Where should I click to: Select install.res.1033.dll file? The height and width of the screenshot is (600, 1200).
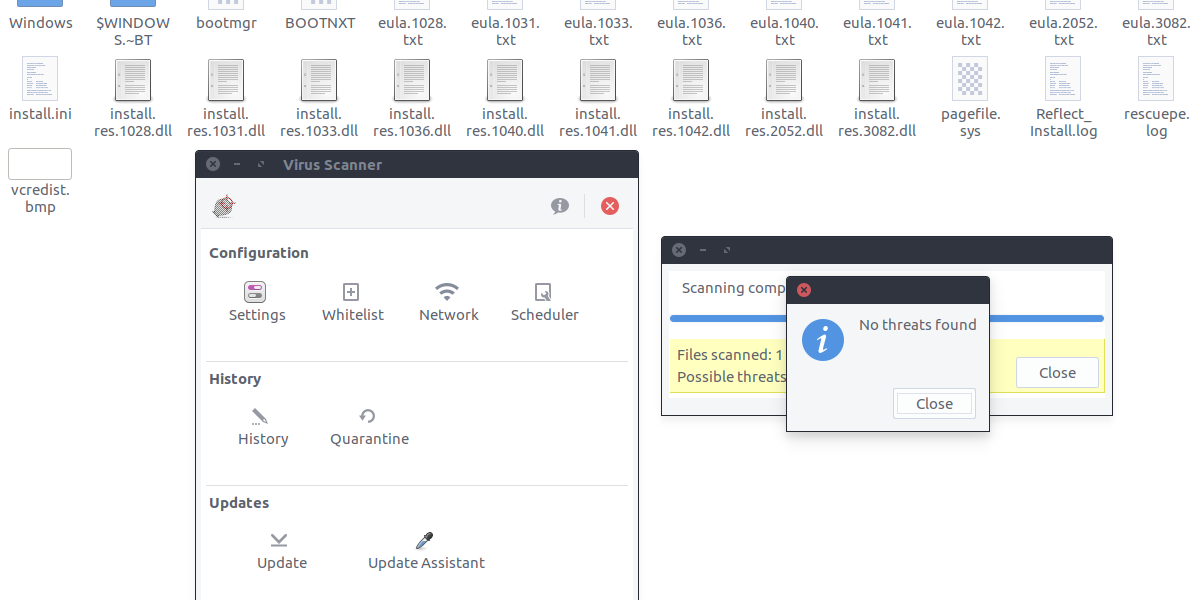tap(319, 98)
